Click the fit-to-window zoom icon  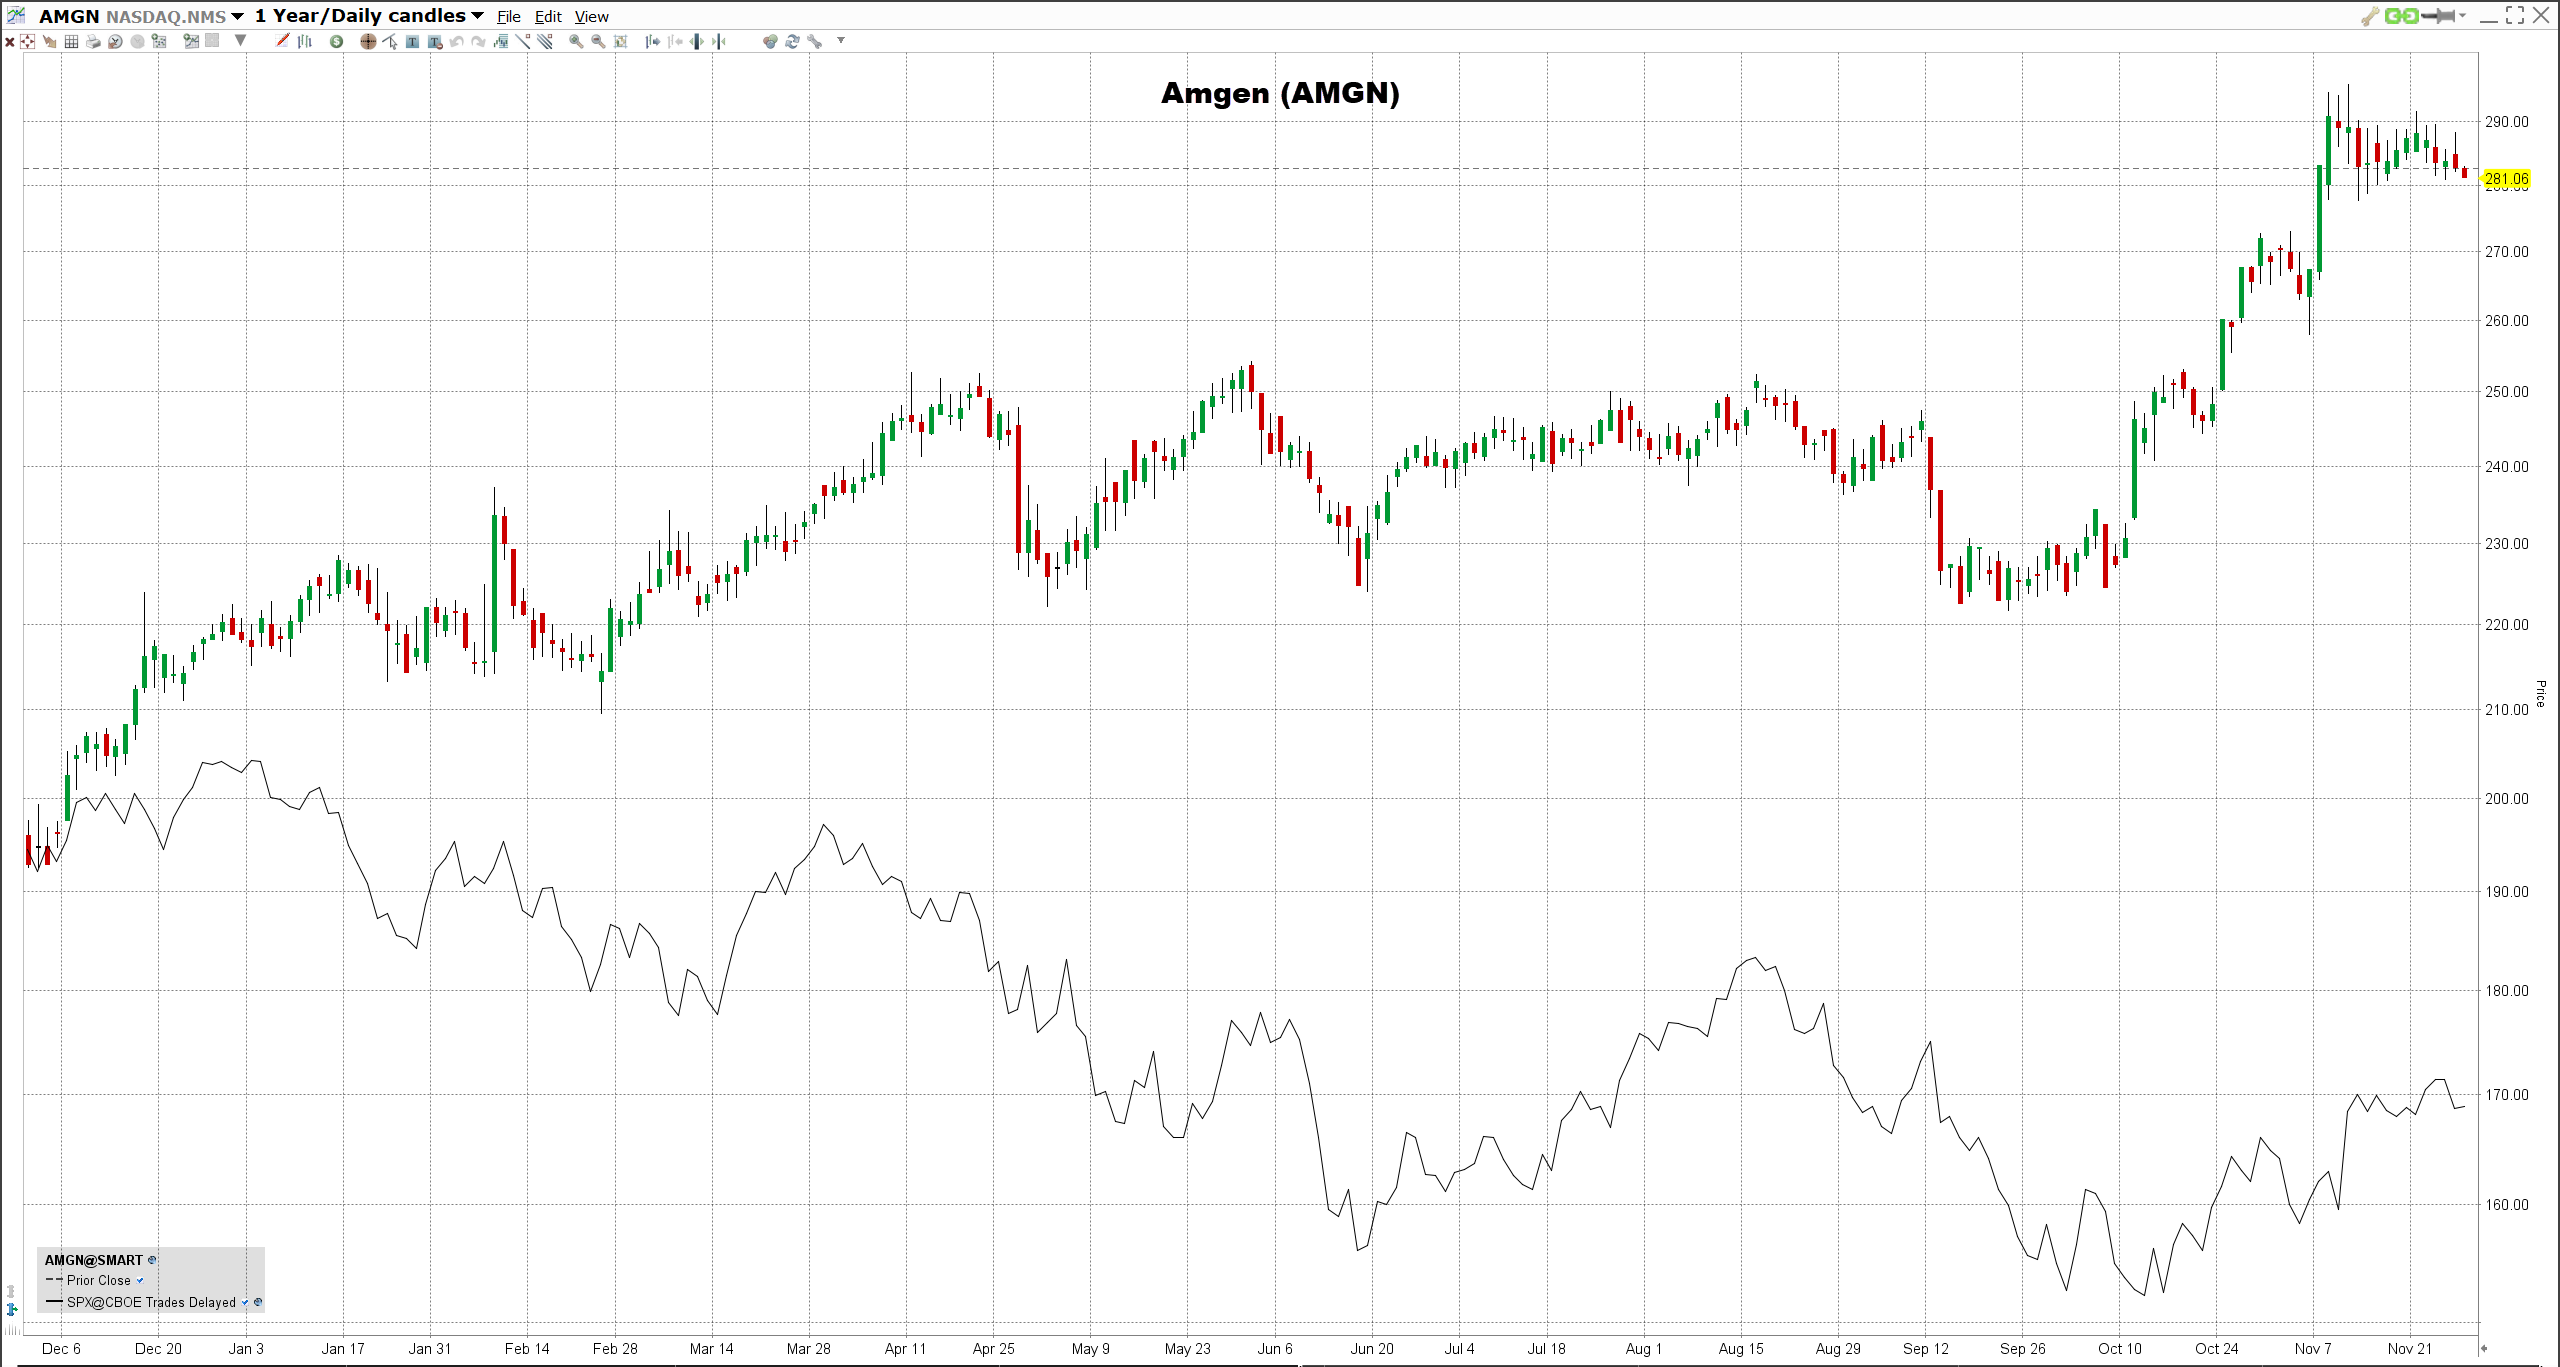tap(621, 41)
